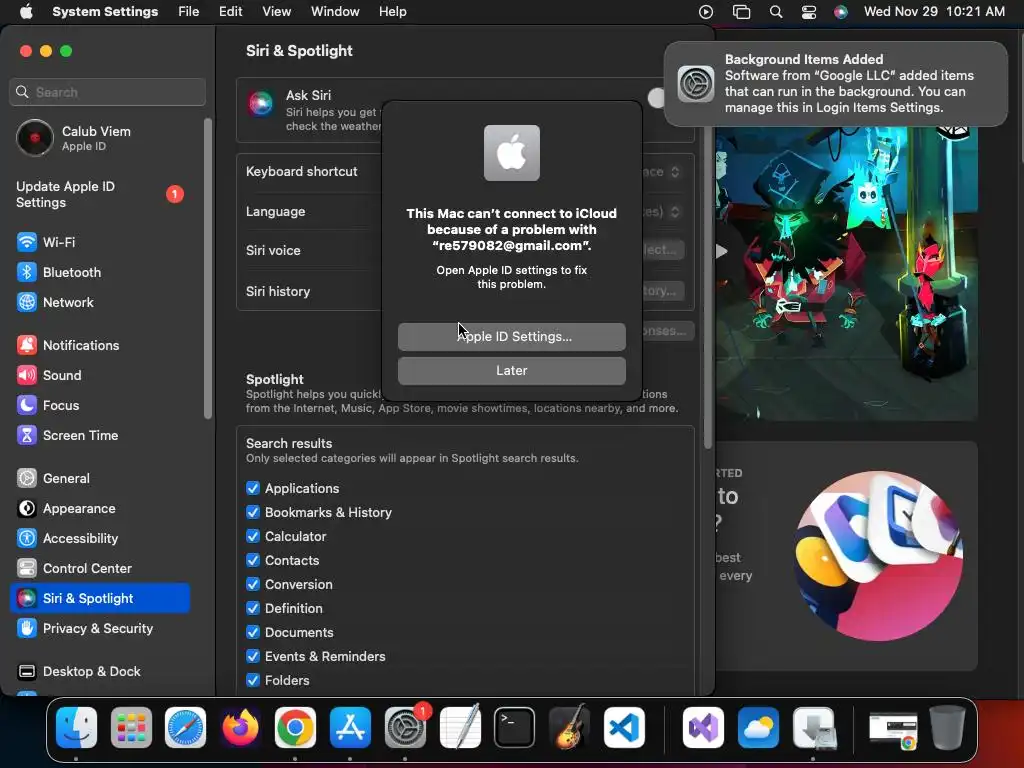This screenshot has width=1024, height=768.
Task: Launch Visual Studio Code from Dock
Action: [624, 728]
